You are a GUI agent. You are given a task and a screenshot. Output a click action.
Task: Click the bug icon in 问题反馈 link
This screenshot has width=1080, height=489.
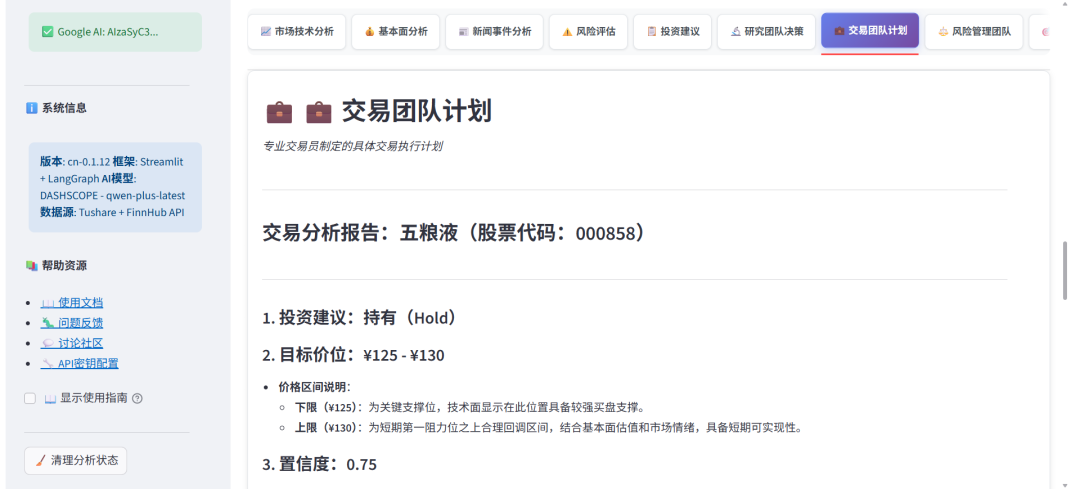pos(48,322)
